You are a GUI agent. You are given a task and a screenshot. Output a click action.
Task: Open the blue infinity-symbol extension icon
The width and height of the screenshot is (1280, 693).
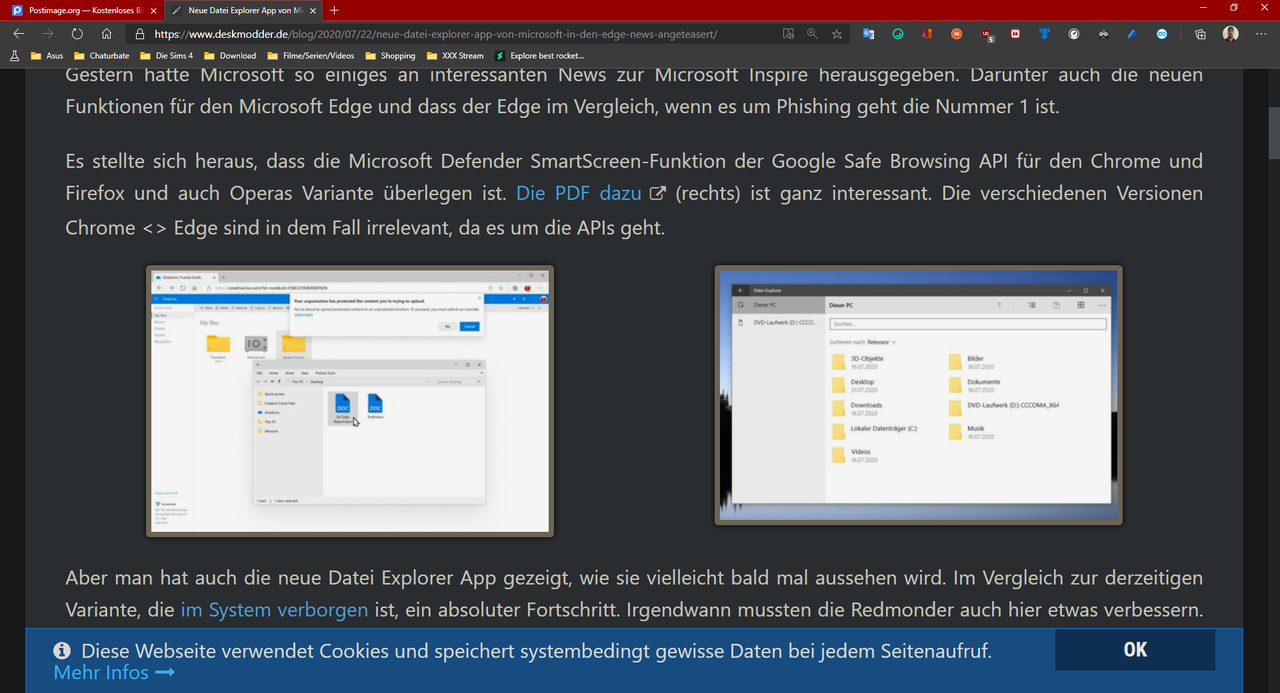point(1162,33)
